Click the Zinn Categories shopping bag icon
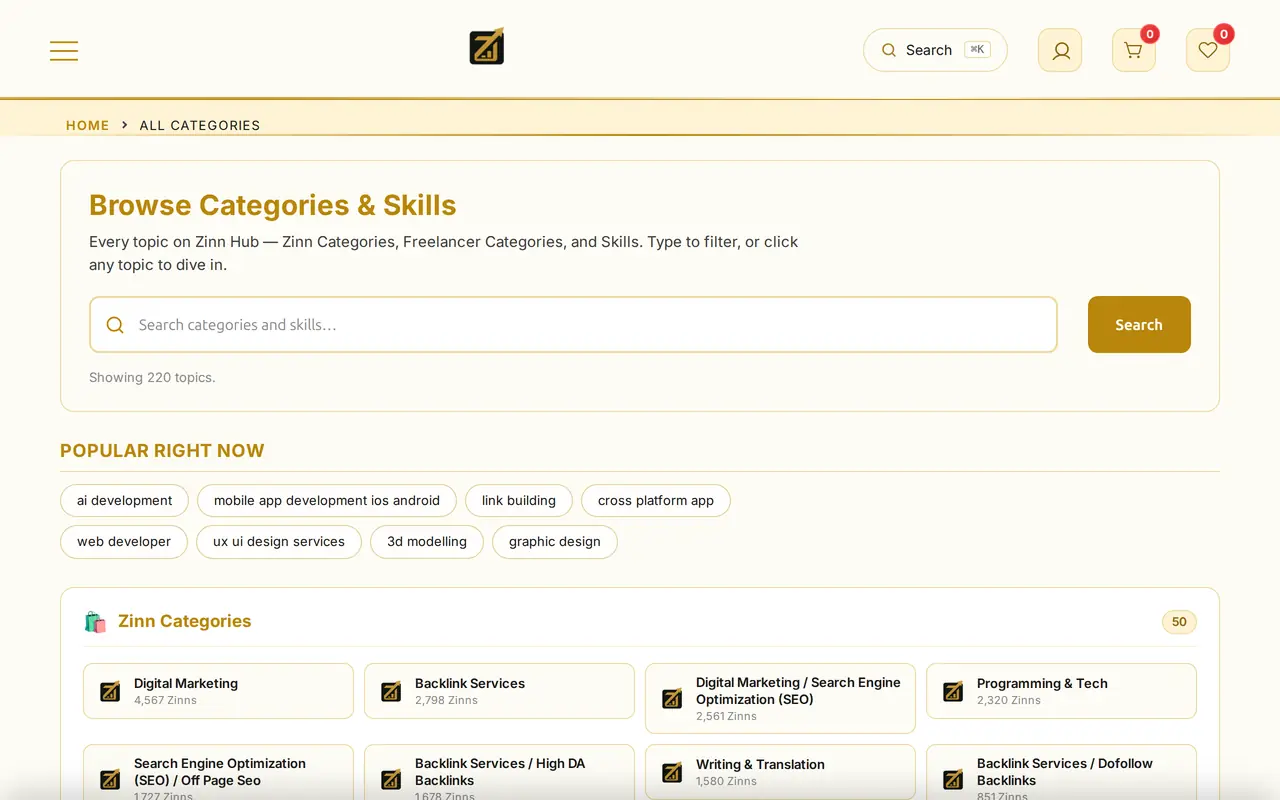The height and width of the screenshot is (800, 1280). click(x=95, y=622)
